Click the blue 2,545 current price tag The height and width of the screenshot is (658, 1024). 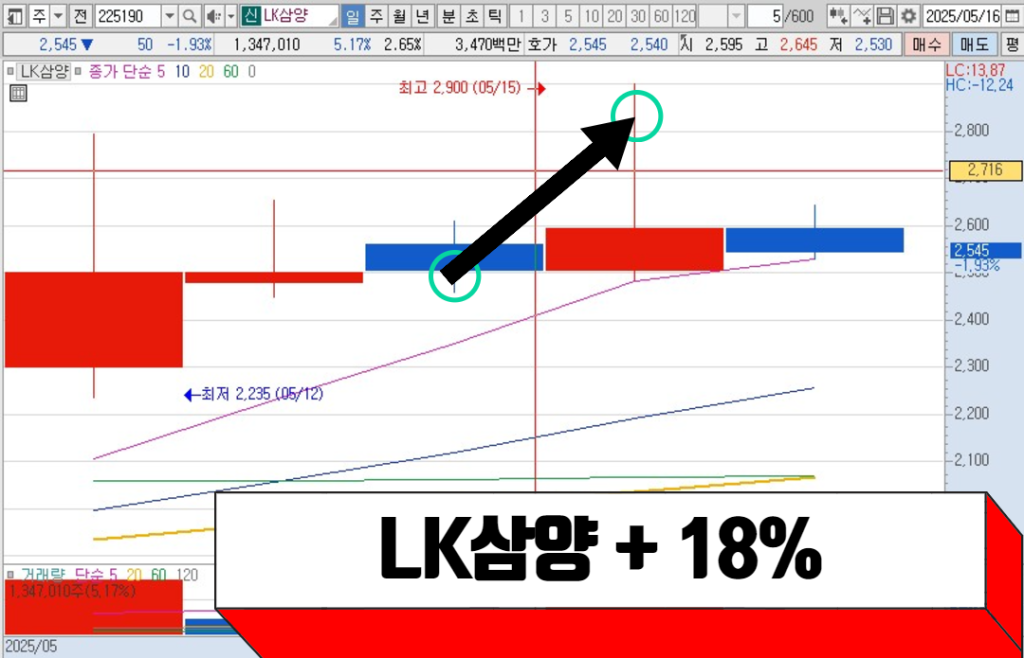986,251
